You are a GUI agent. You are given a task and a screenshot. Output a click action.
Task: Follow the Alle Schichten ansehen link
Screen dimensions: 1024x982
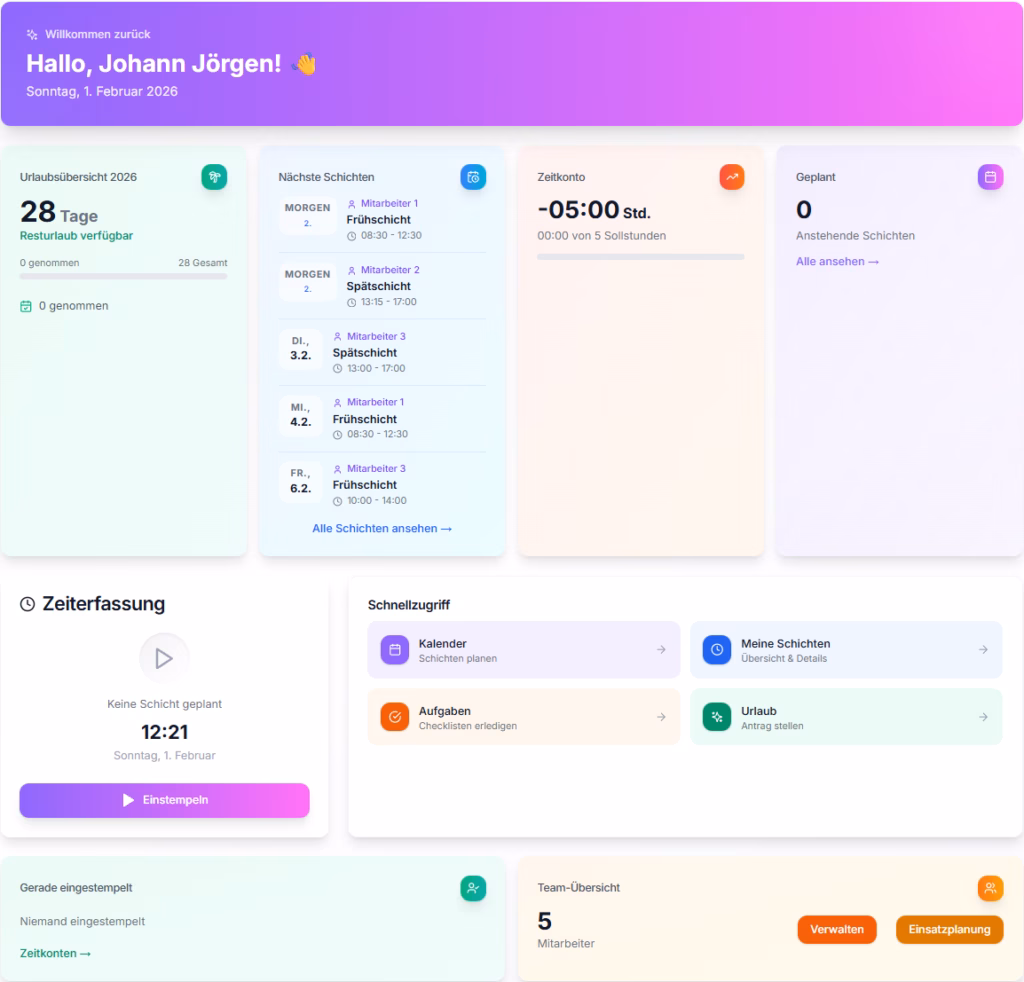pyautogui.click(x=382, y=528)
